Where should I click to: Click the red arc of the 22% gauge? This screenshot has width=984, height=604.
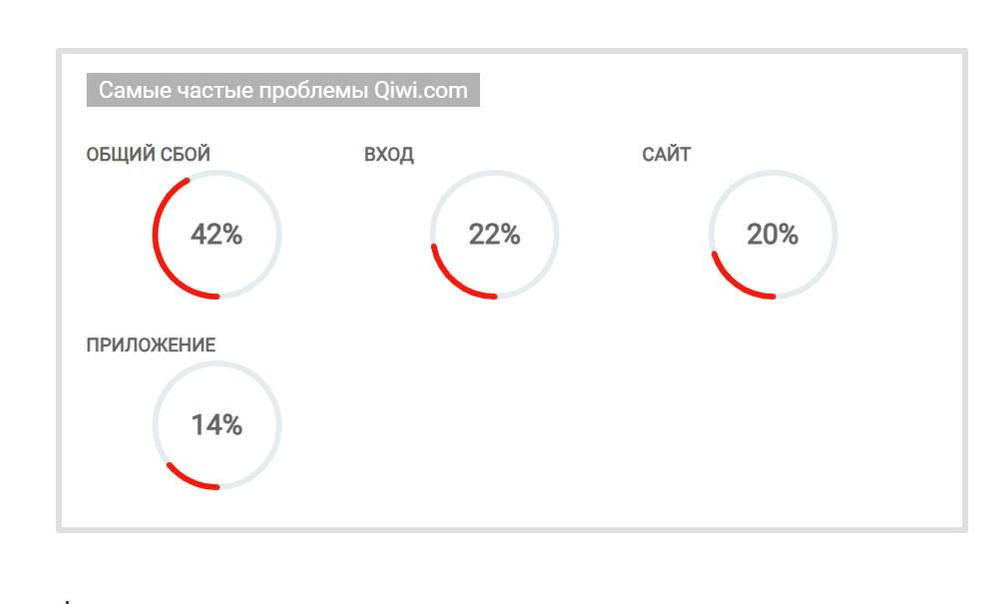pyautogui.click(x=450, y=281)
